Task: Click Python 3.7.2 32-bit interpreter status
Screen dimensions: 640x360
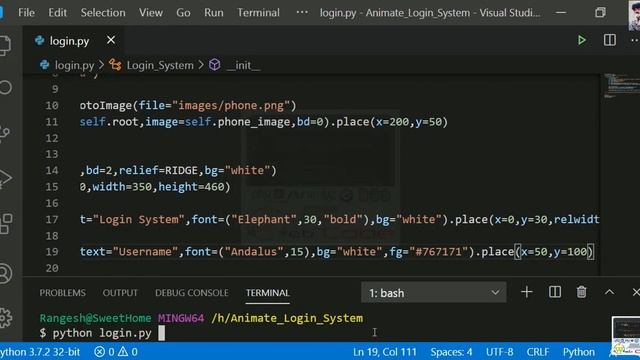Action: pyautogui.click(x=40, y=352)
